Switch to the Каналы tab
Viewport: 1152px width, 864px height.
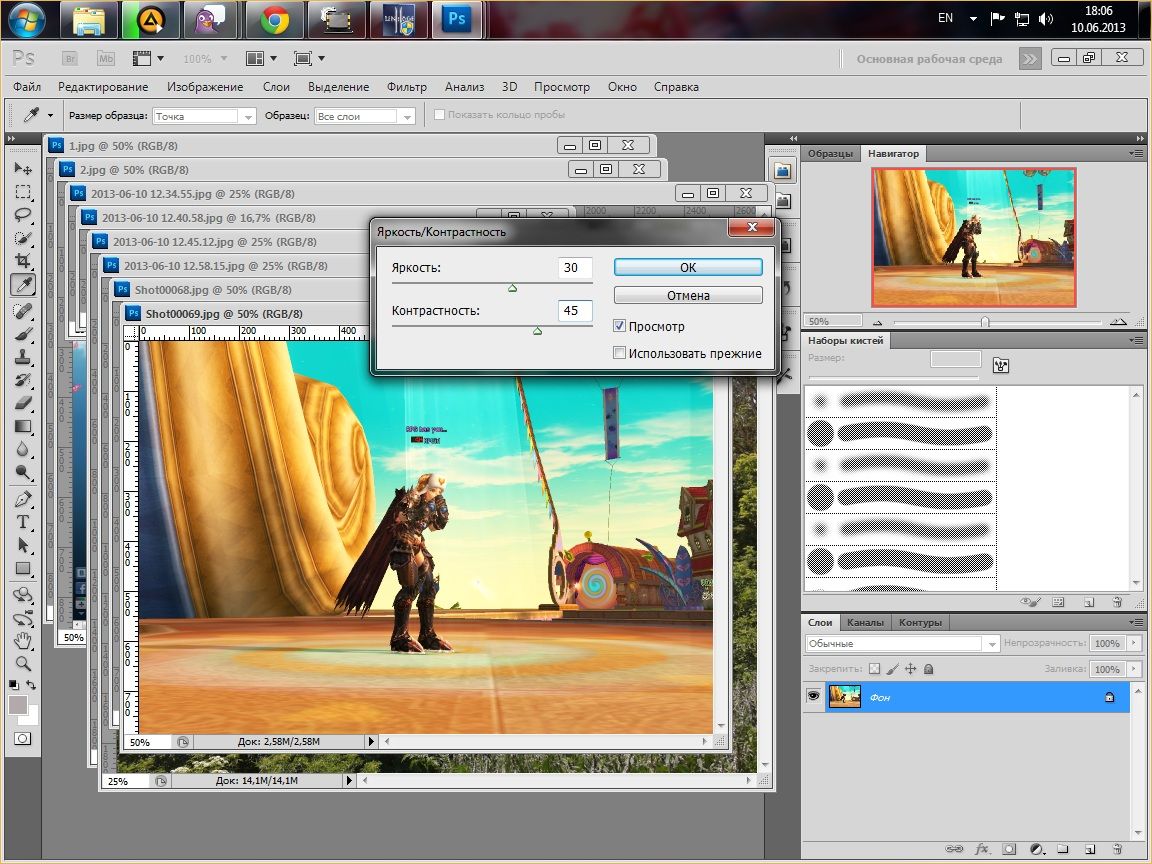[865, 622]
